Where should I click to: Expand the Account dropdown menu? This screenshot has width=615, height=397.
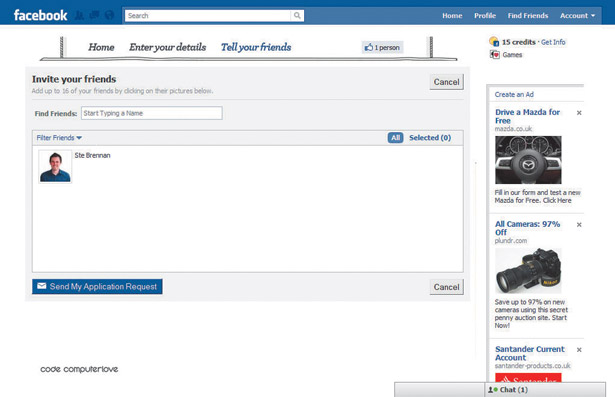577,16
